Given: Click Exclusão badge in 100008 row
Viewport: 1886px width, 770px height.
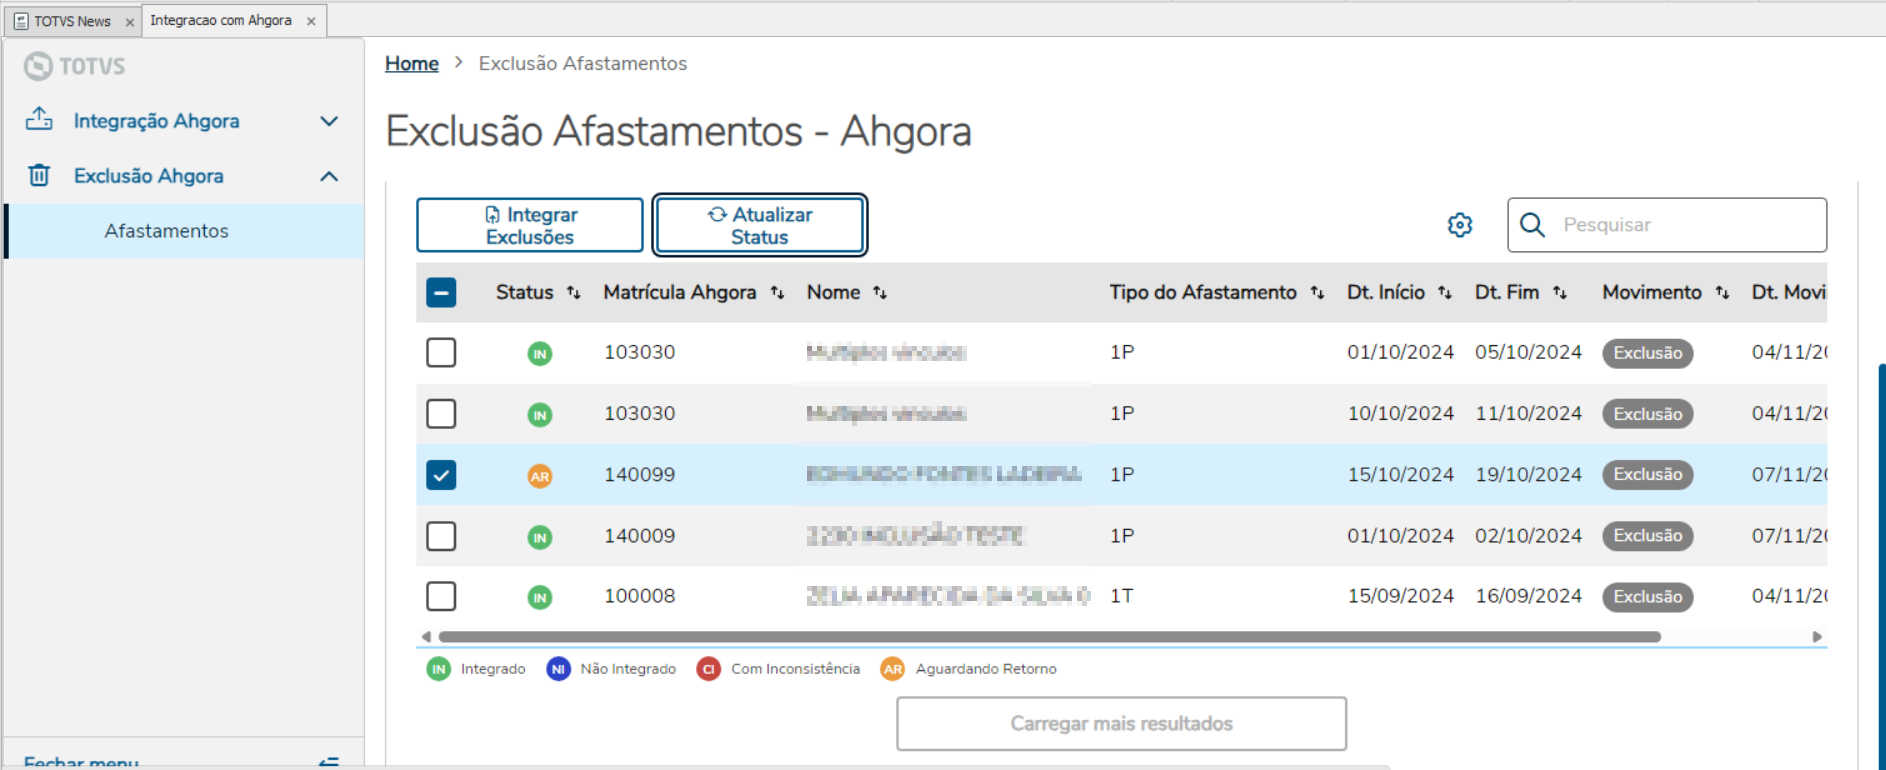Looking at the screenshot, I should [1648, 597].
